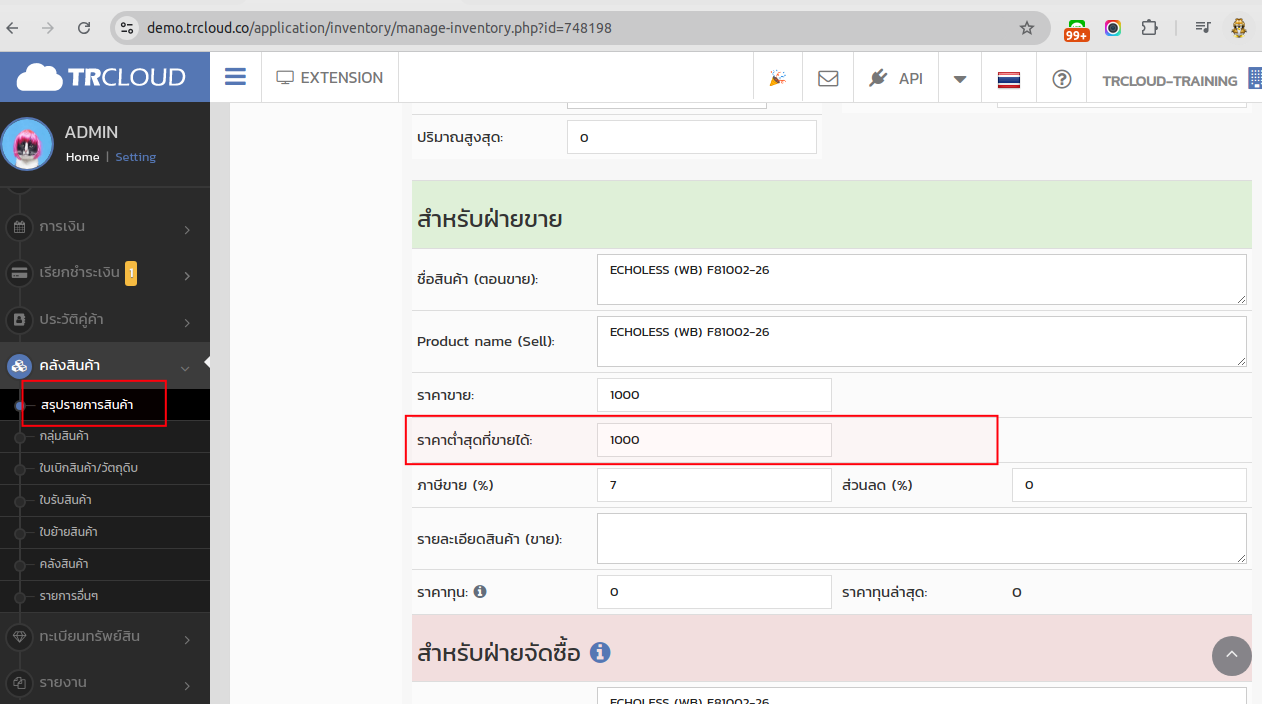Click the cubes icon beside คลังสินค้า heading
Image resolution: width=1262 pixels, height=704 pixels.
tap(19, 366)
